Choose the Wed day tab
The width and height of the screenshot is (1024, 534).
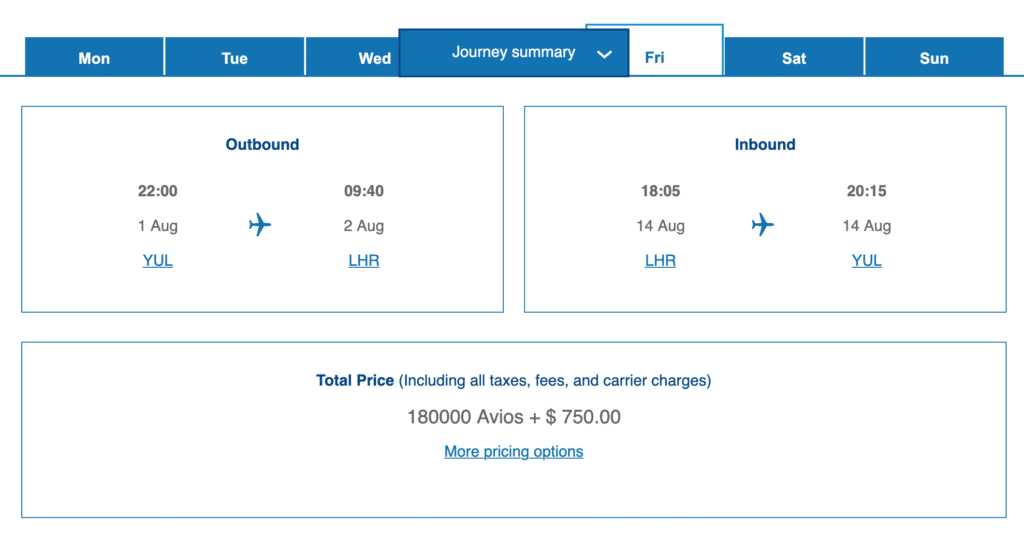tap(374, 58)
